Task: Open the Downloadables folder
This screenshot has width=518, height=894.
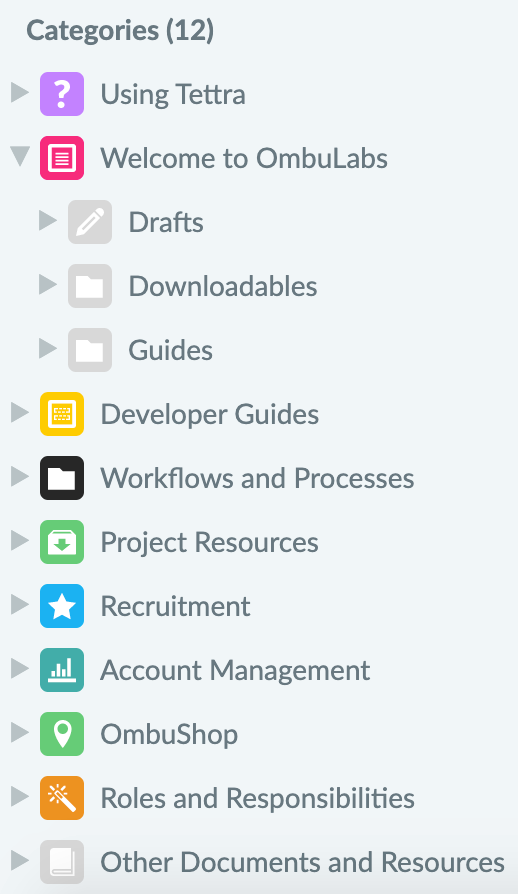Action: coord(223,286)
